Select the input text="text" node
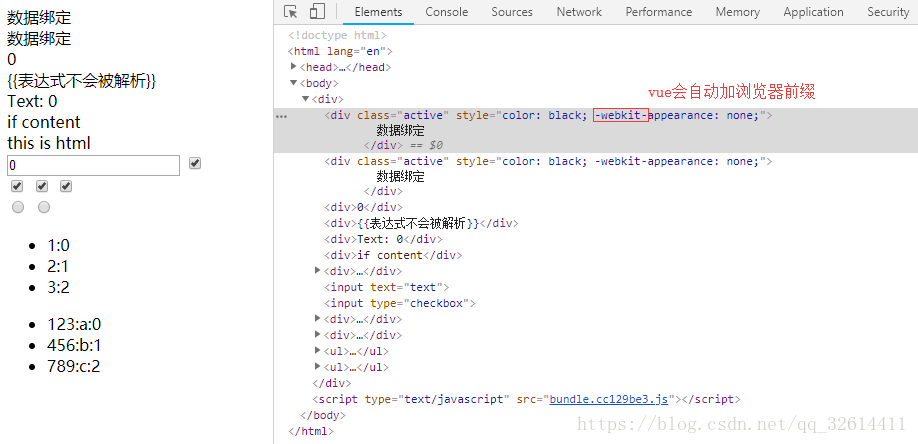The height and width of the screenshot is (444, 918). (387, 287)
